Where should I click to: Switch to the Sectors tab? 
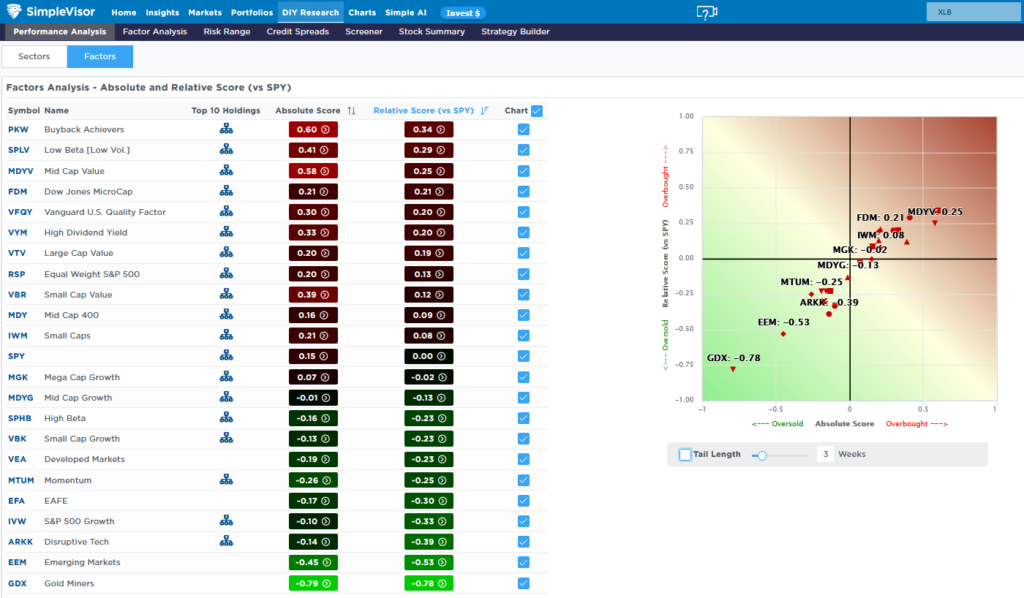point(34,56)
